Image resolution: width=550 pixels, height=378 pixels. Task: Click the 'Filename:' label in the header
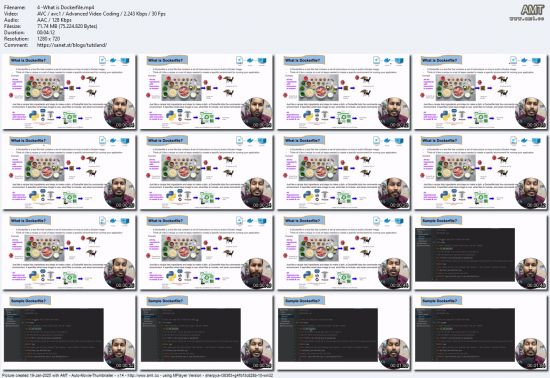[14, 7]
